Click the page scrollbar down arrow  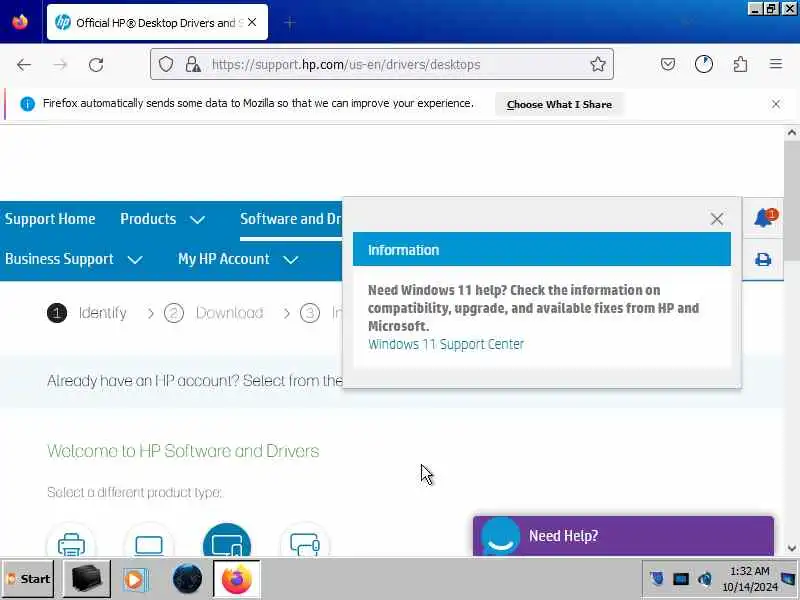791,548
